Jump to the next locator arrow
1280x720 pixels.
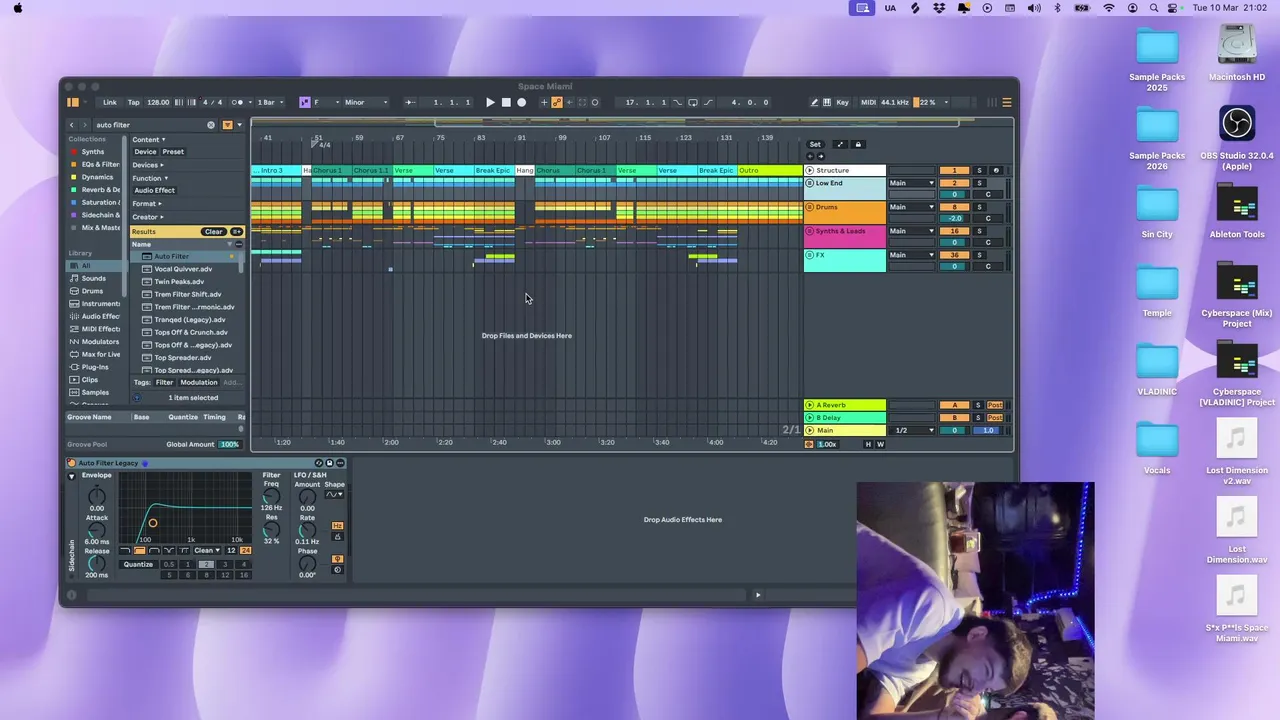pos(821,156)
